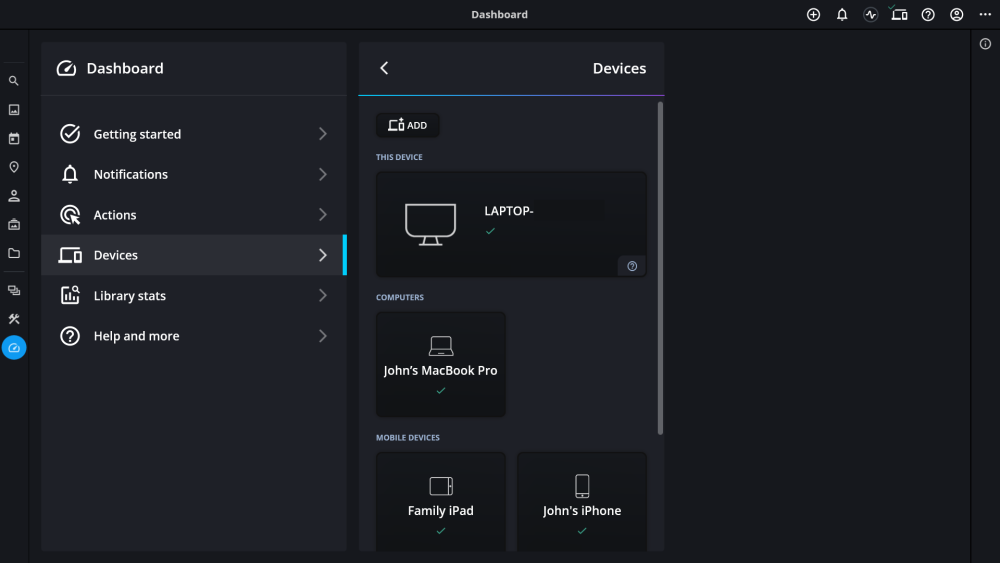Click the MOBILE DEVICES section label
Screen dimensions: 1000x563
tap(408, 437)
